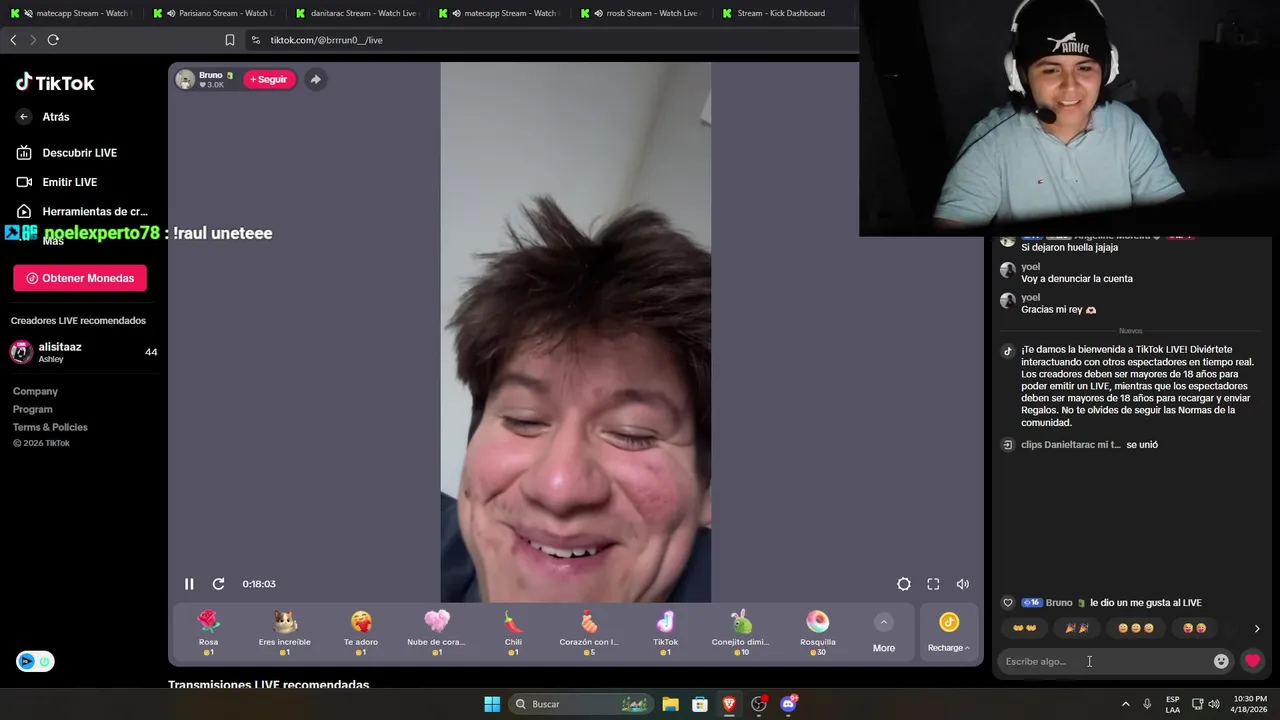This screenshot has height=720, width=1280.
Task: Click the taskbar Buscar search box
Action: point(580,704)
